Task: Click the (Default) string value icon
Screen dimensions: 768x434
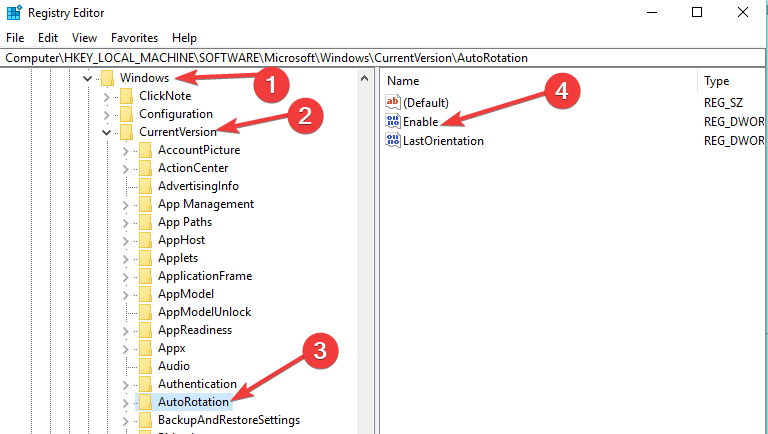Action: click(393, 102)
